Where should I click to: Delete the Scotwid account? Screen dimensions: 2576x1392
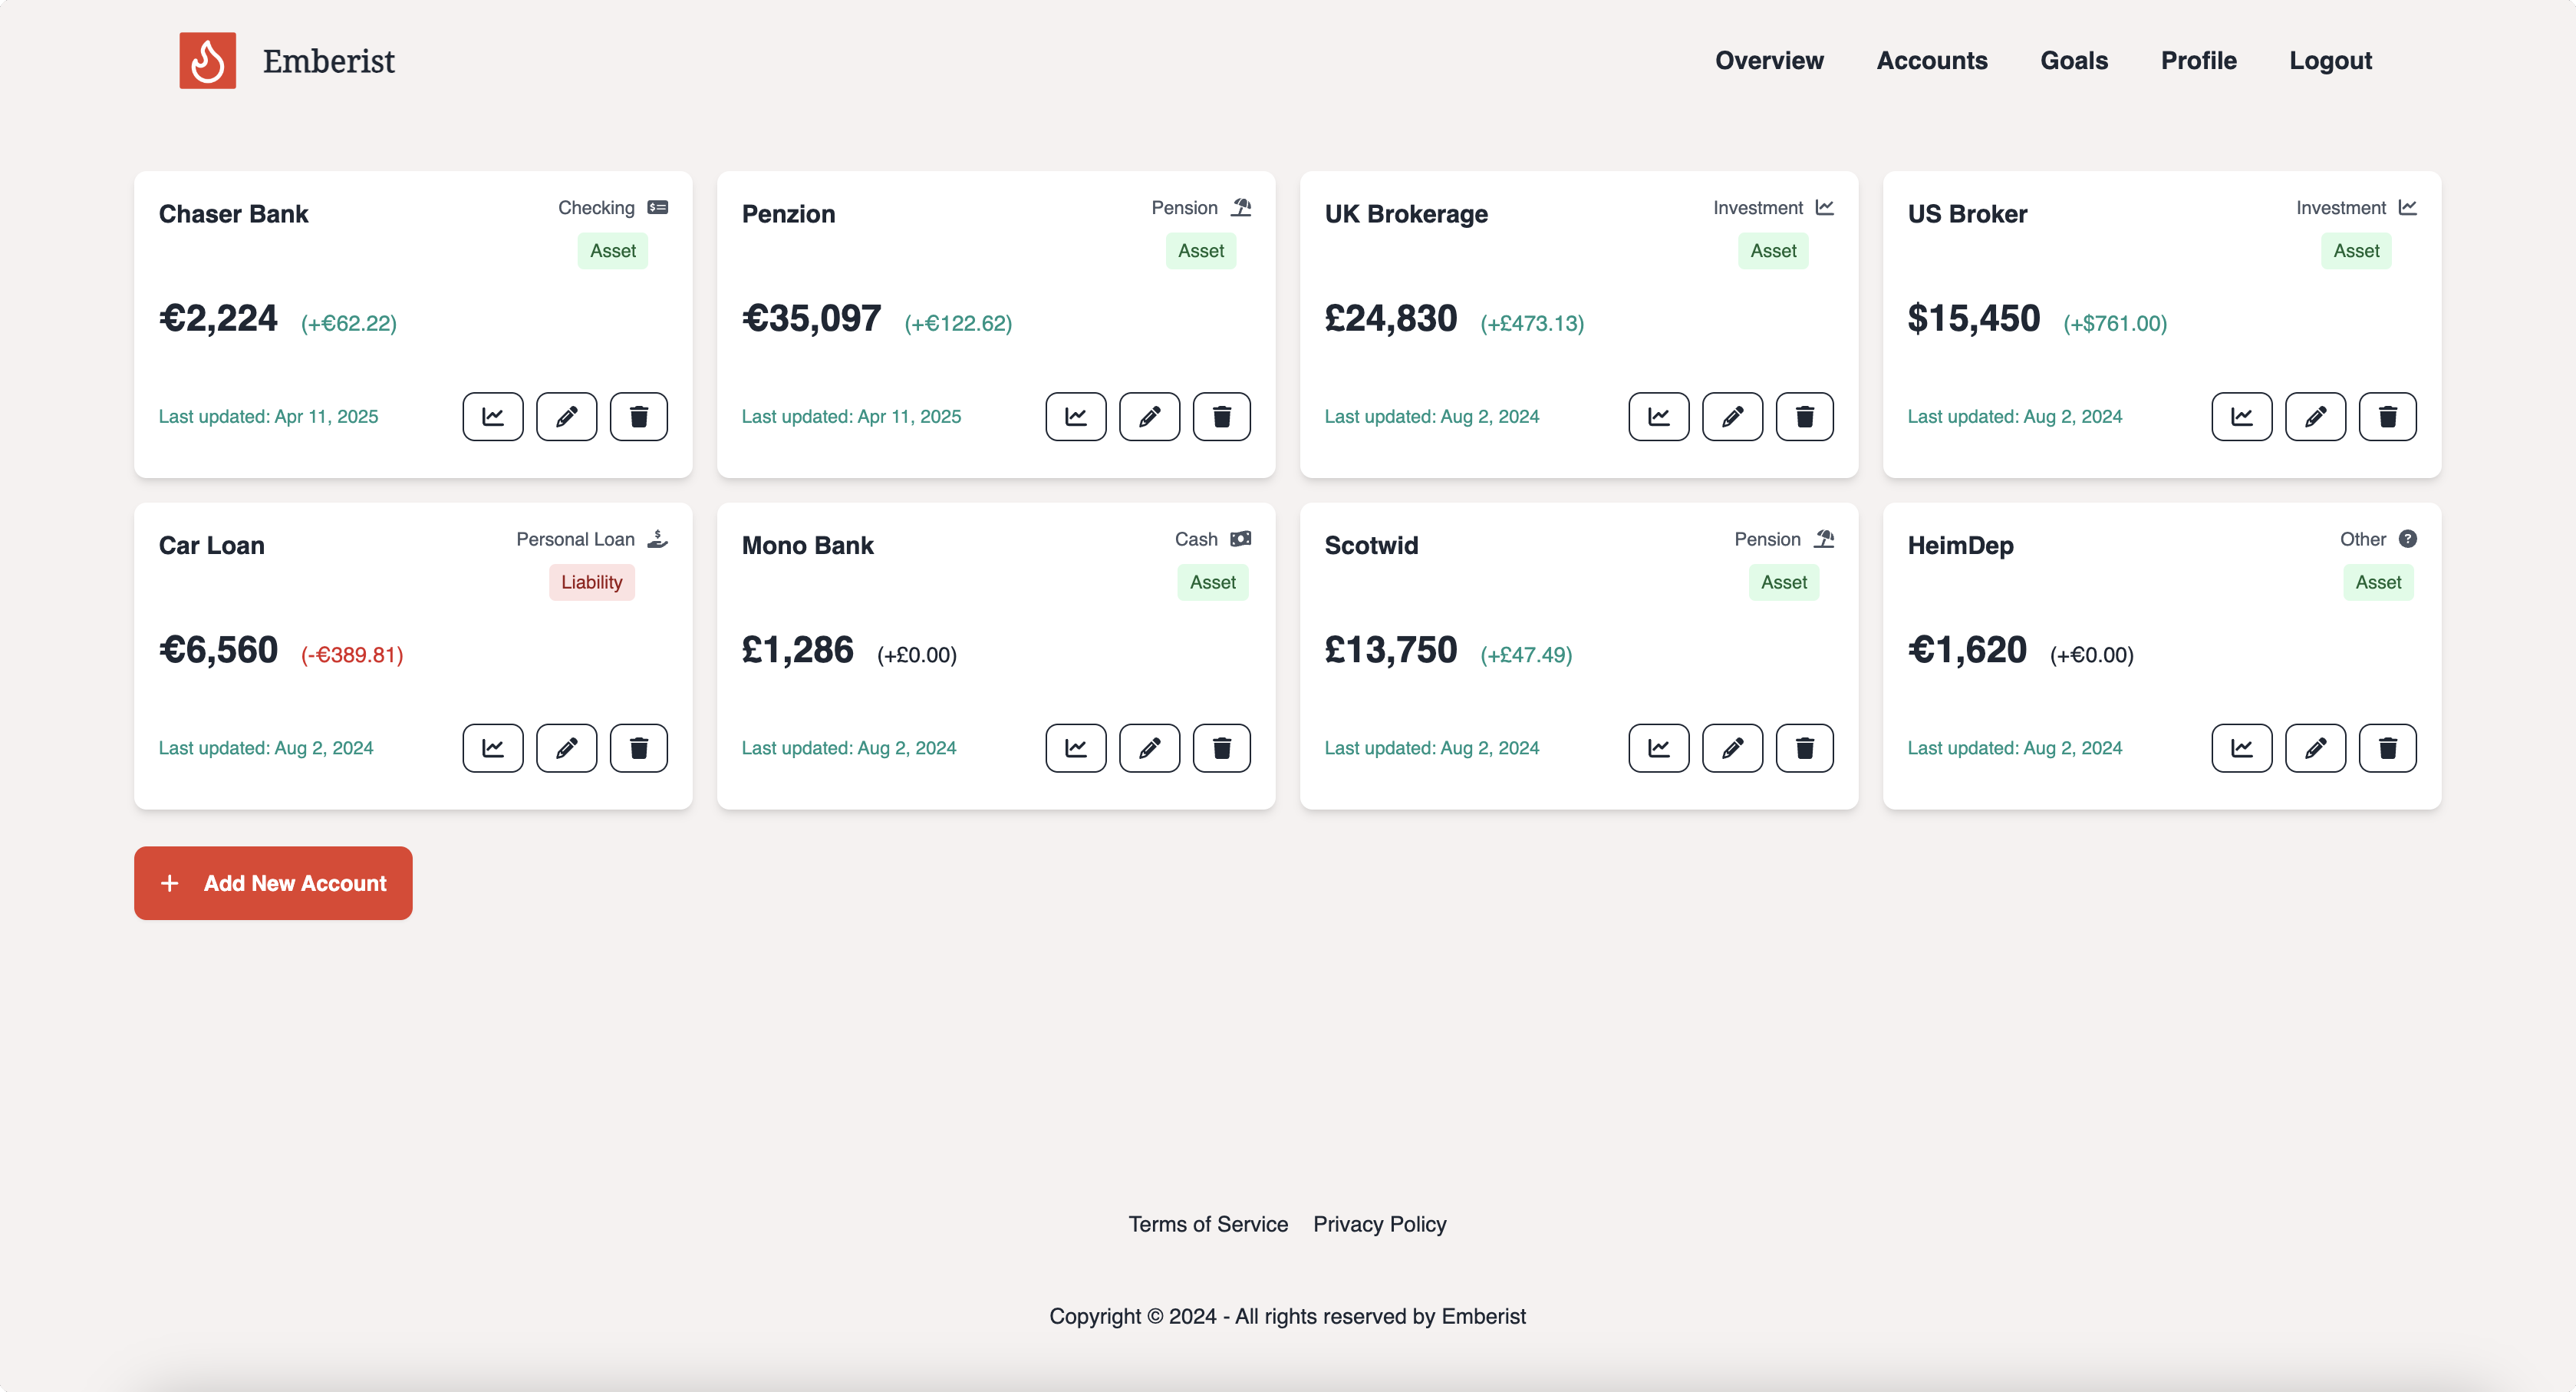[x=1805, y=748]
